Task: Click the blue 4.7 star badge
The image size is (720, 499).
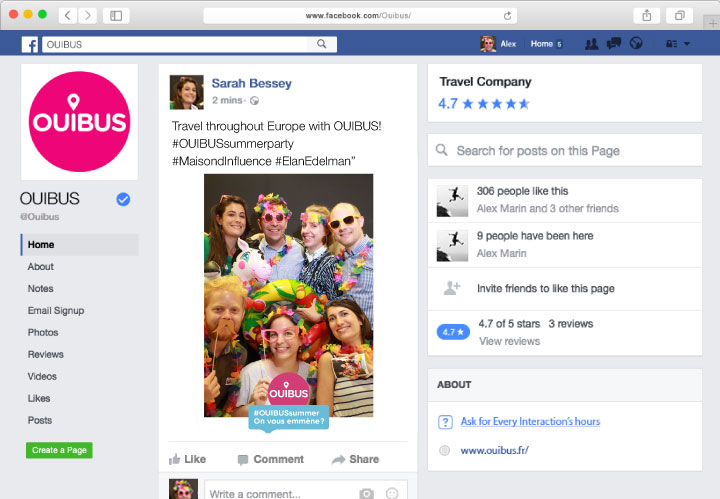Action: [x=453, y=332]
